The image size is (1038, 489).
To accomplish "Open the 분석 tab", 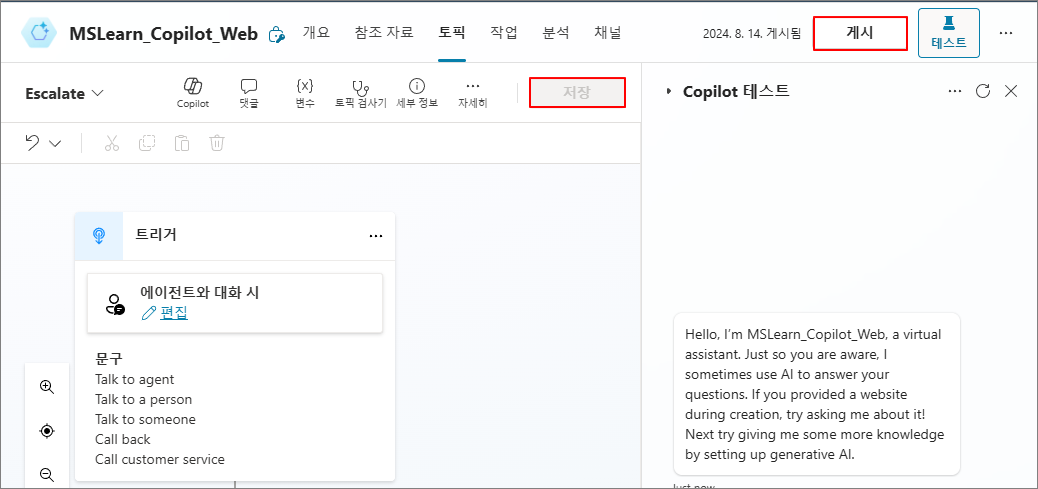I will 555,32.
